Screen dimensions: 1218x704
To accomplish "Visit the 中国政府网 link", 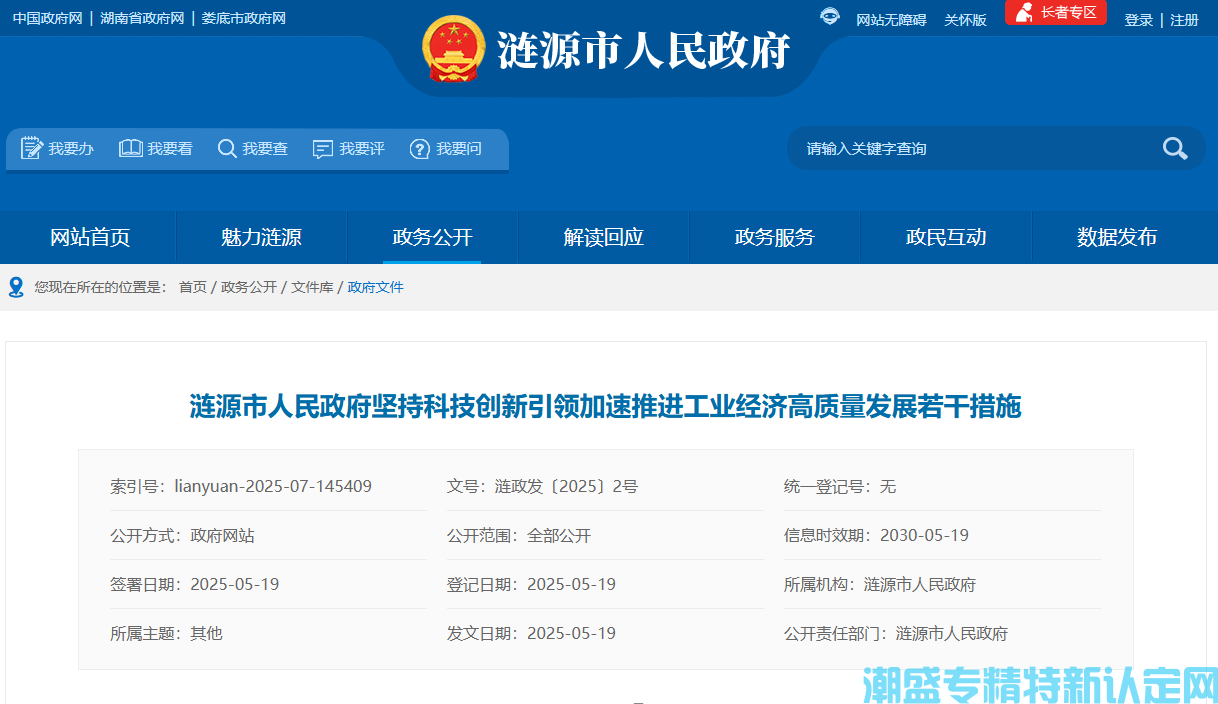I will [47, 18].
